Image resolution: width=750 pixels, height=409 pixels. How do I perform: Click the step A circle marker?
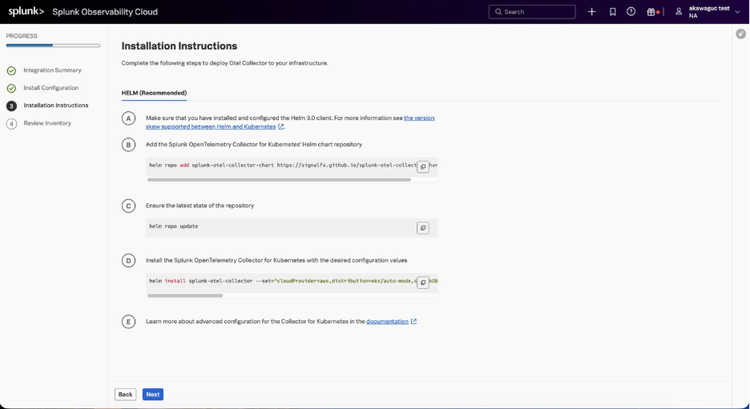coord(128,118)
